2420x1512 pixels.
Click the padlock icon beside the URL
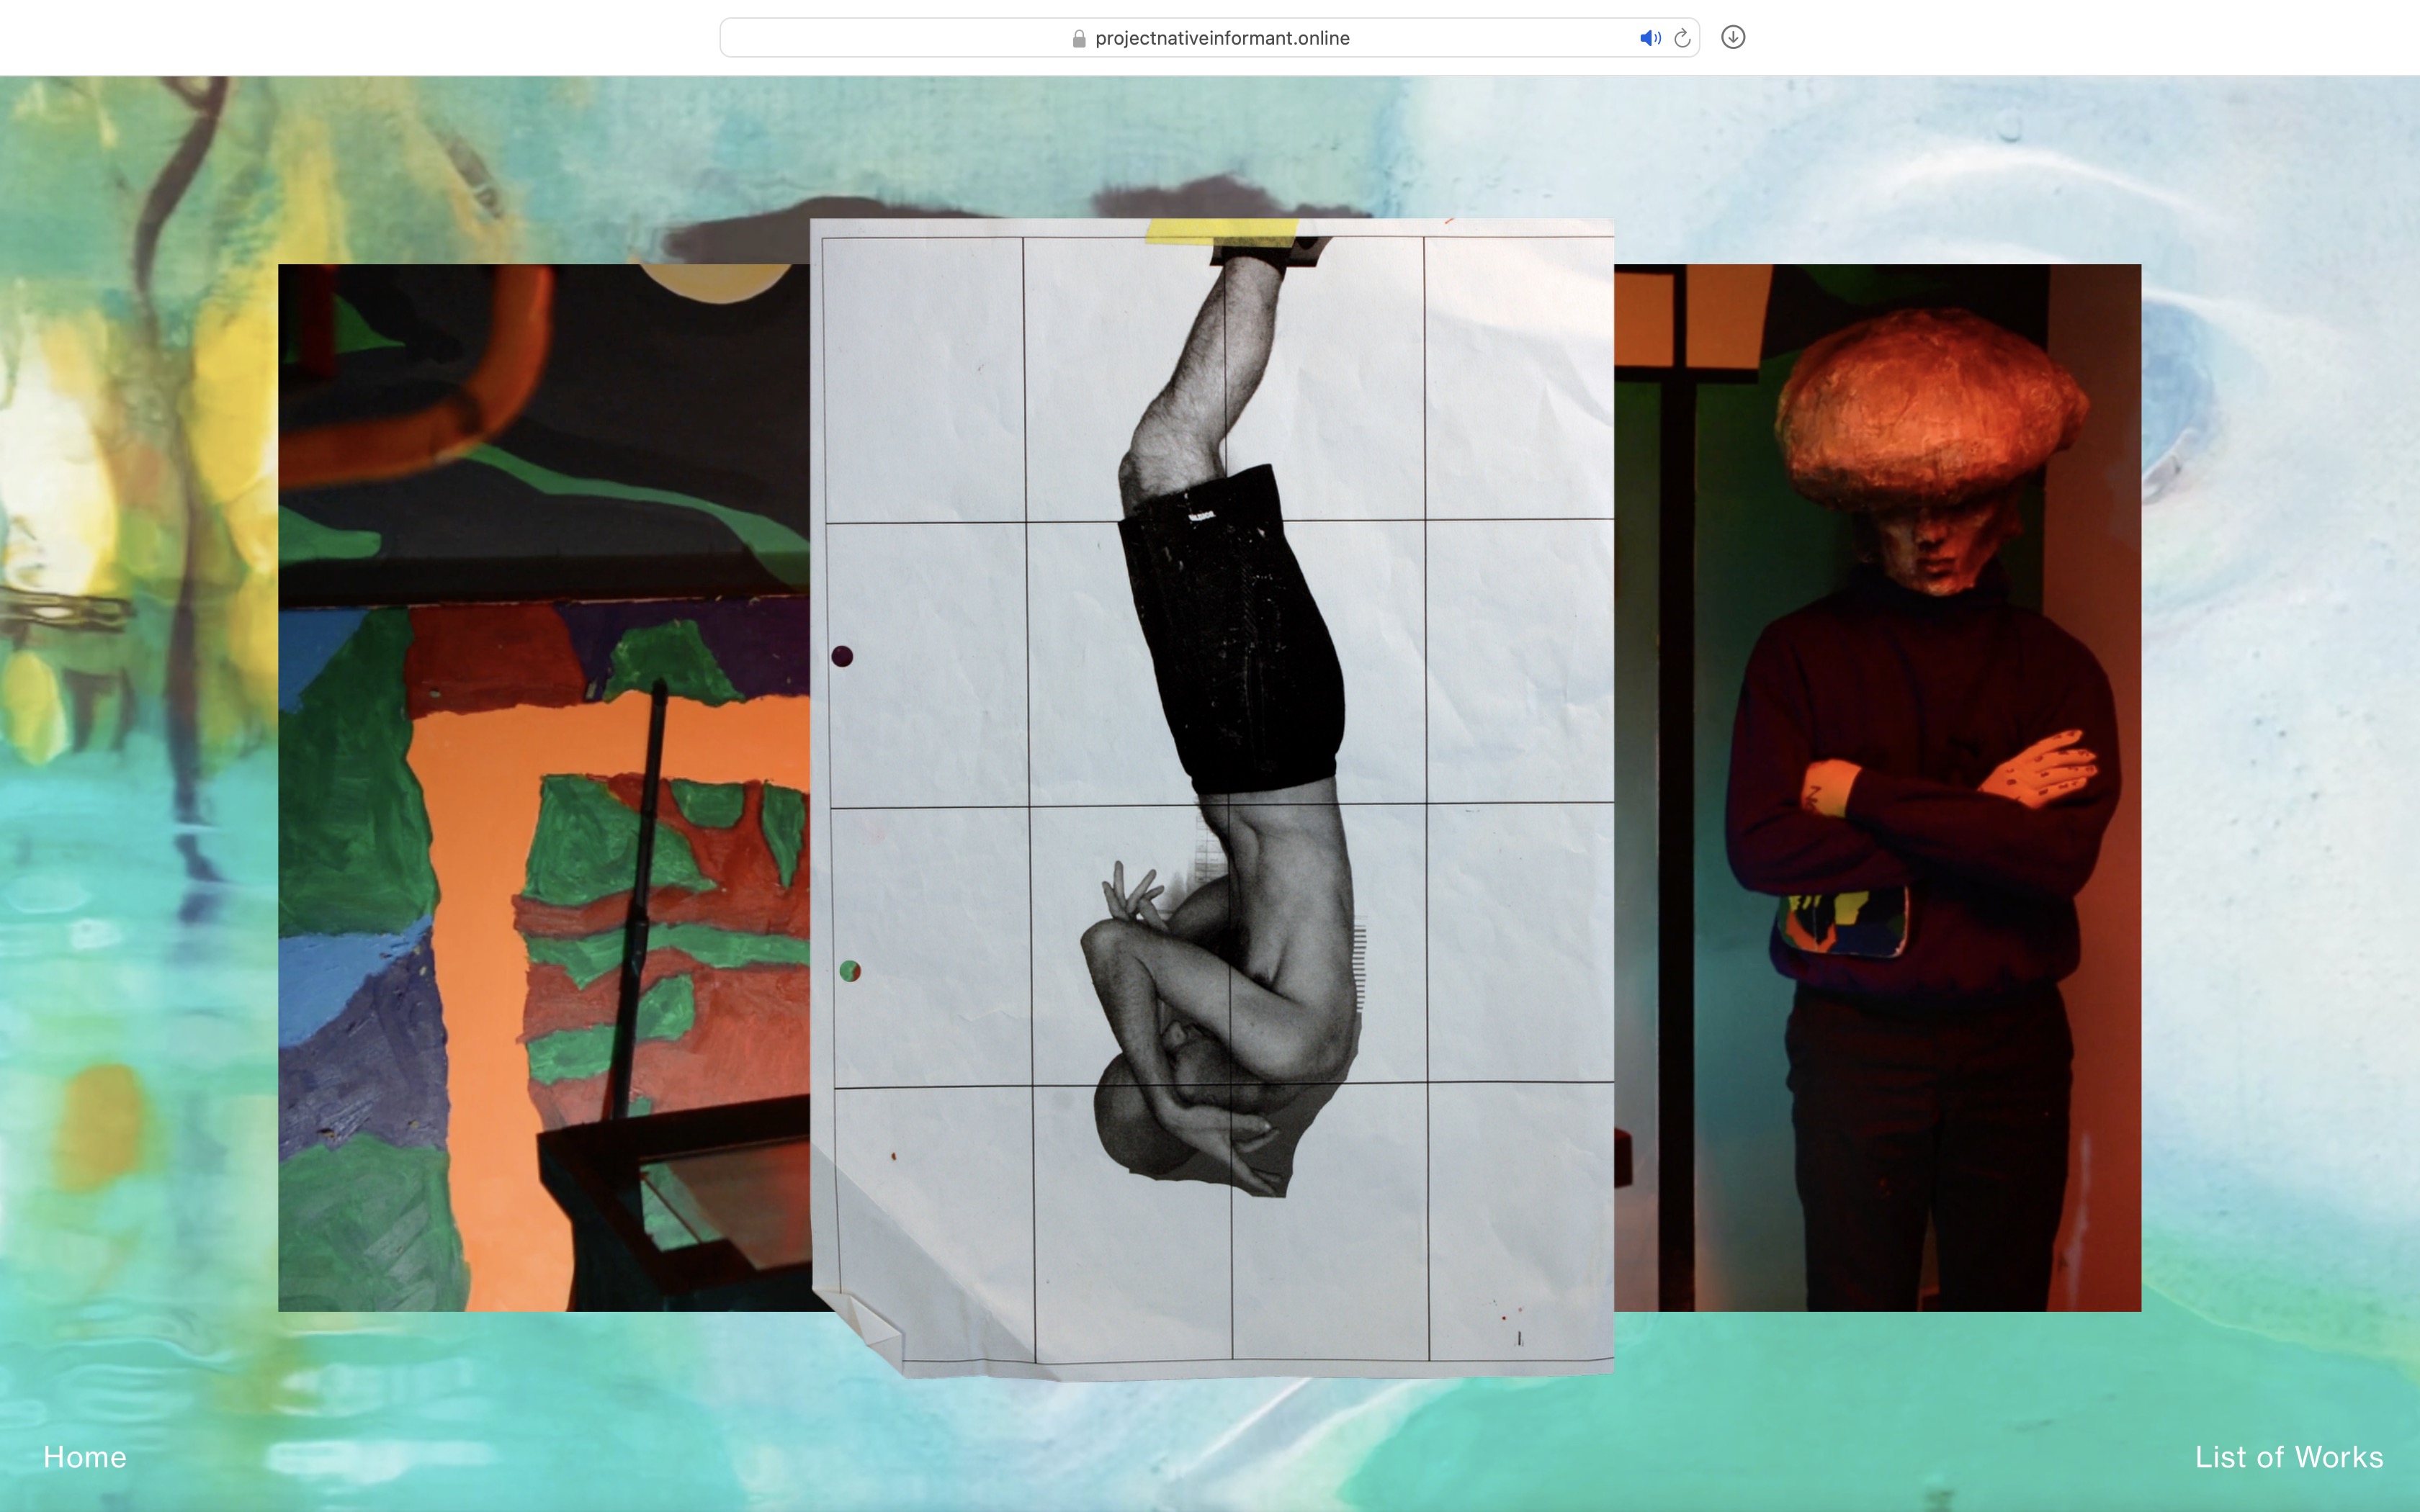[1079, 39]
